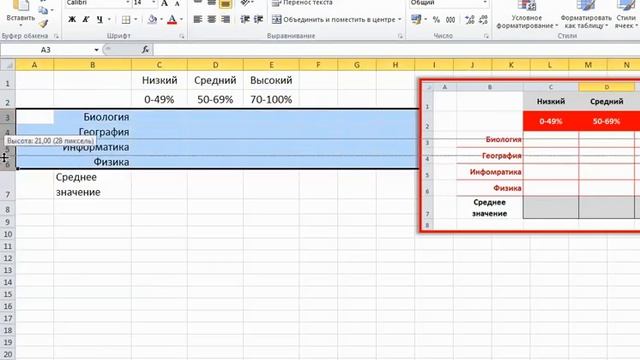Click the Биология cell in column B
640x360 pixels.
coord(92,117)
